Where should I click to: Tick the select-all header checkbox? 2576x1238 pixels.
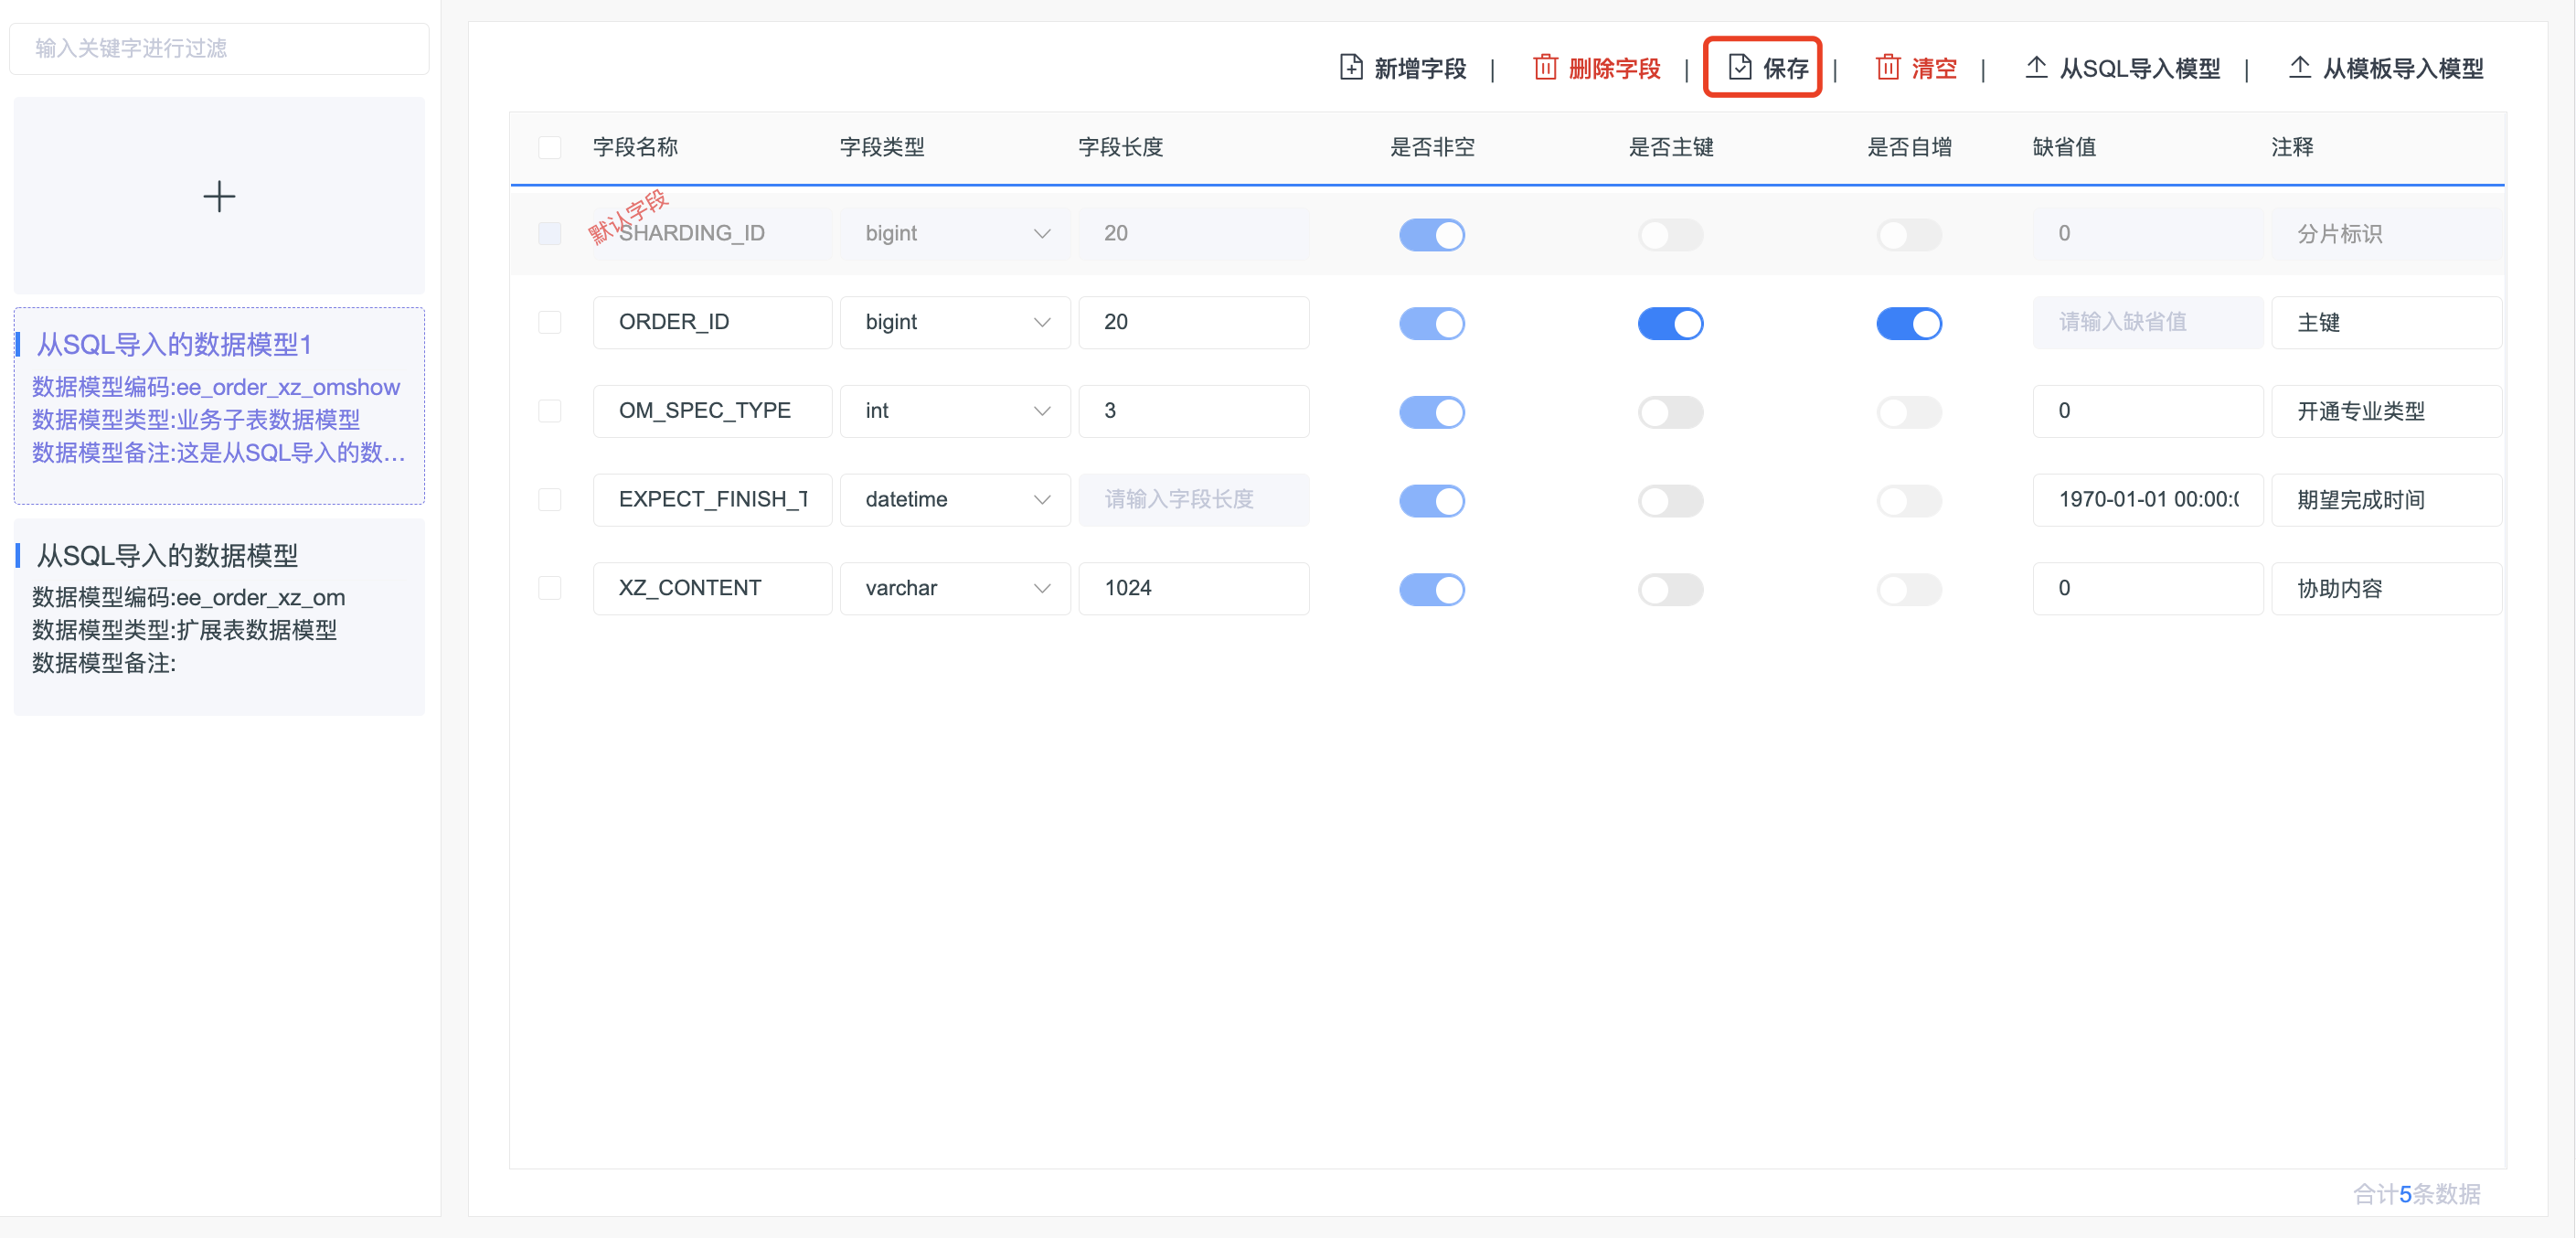click(550, 147)
